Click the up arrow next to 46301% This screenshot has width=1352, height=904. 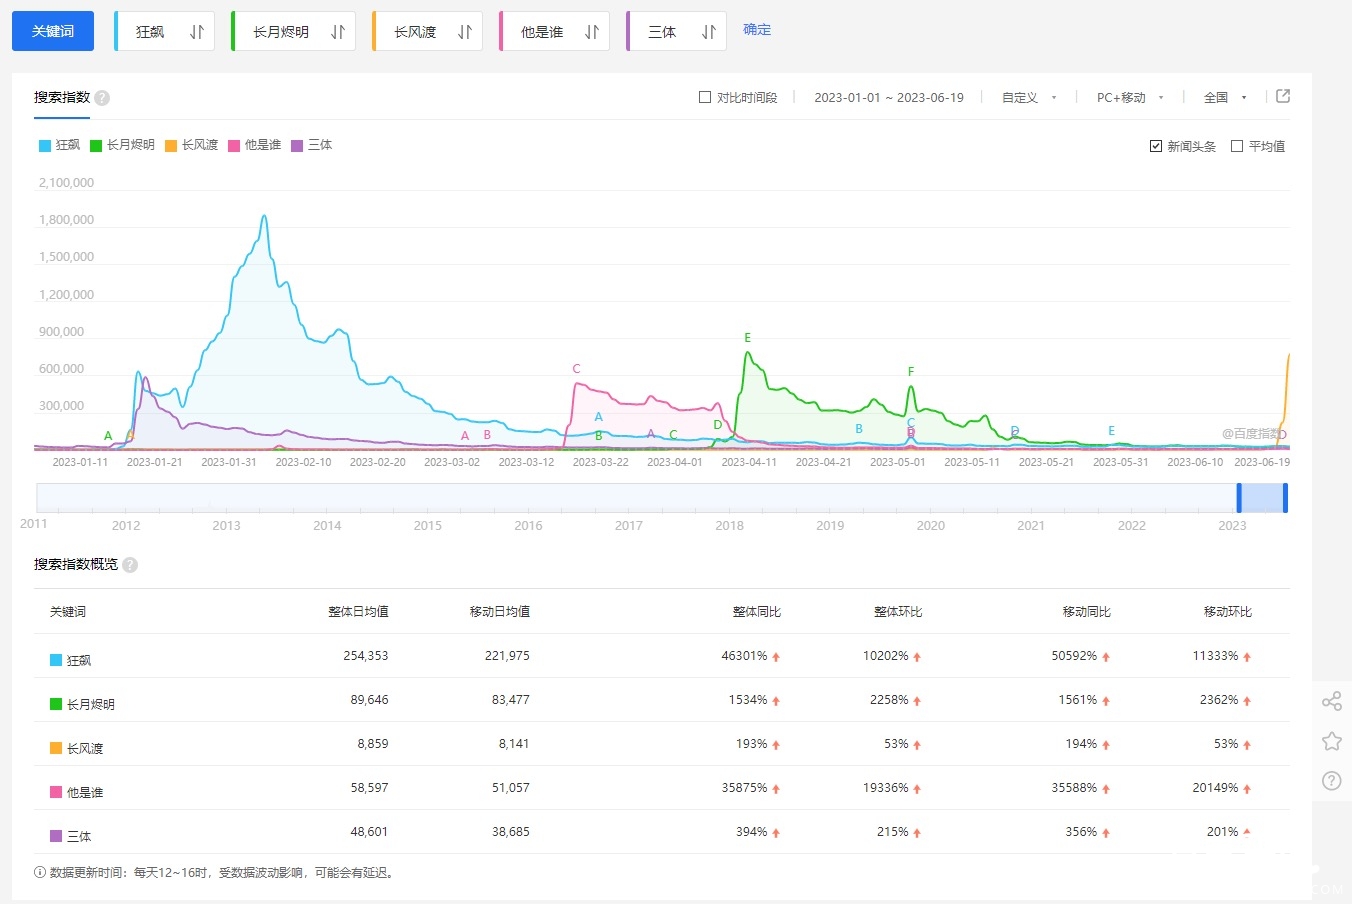[x=776, y=657]
